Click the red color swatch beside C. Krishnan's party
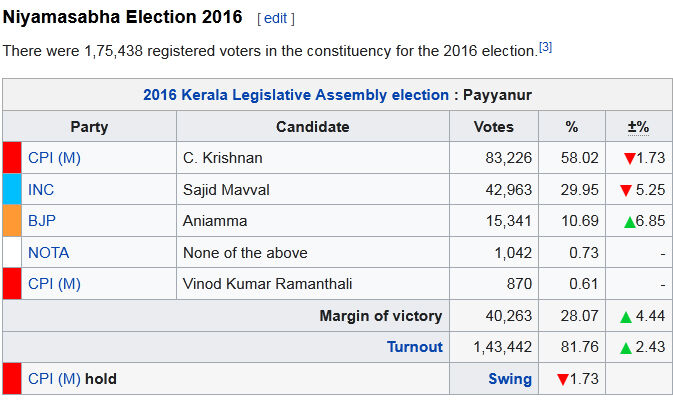 pos(12,158)
